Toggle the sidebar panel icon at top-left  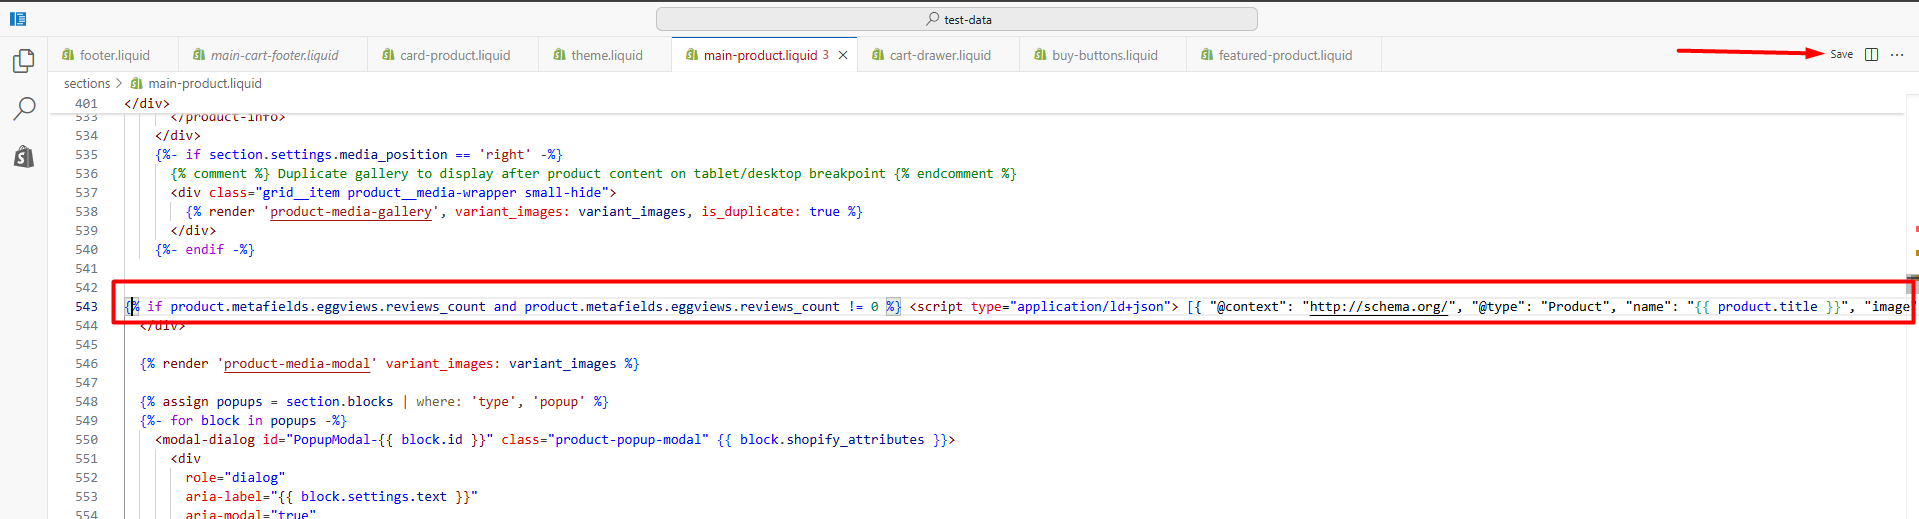point(18,19)
